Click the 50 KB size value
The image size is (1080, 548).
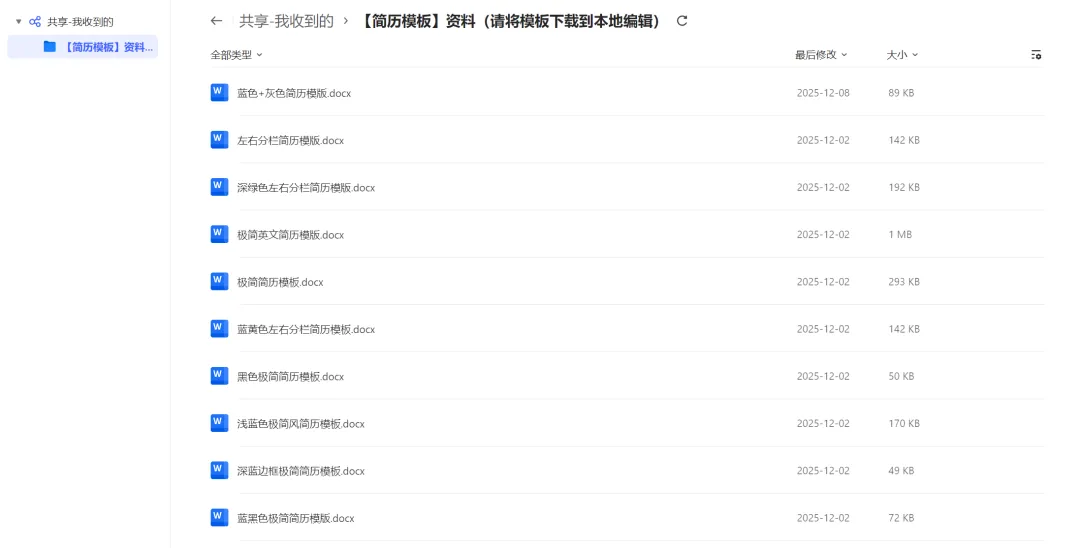901,377
